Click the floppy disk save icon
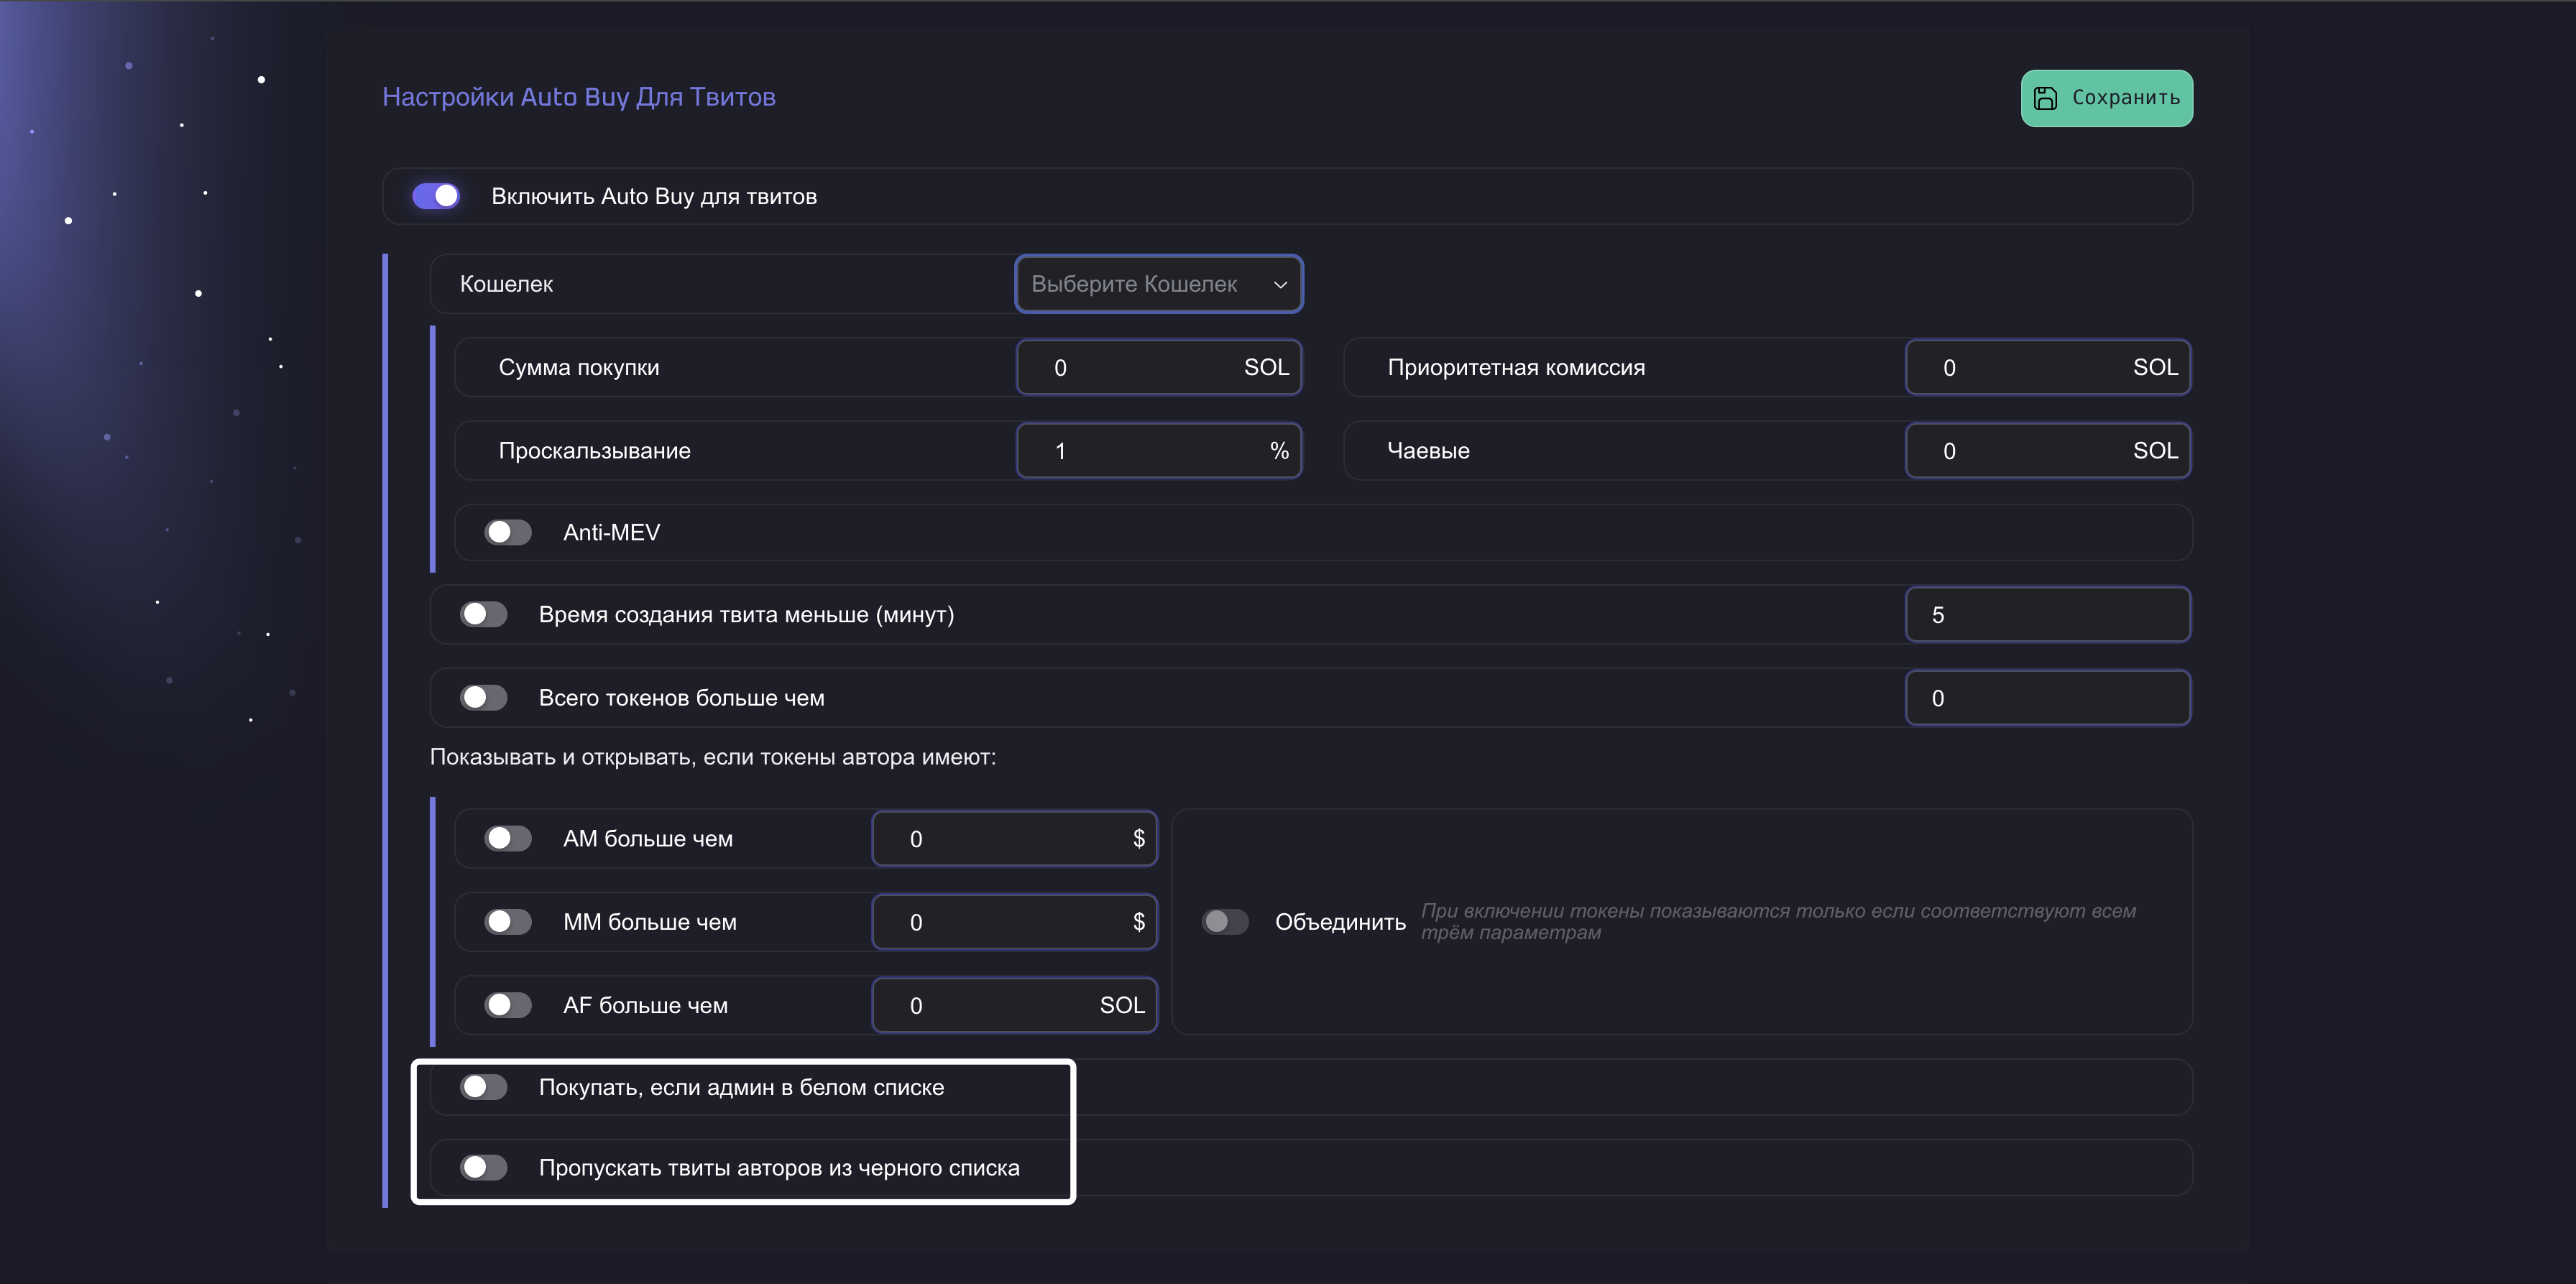The width and height of the screenshot is (2576, 1284). tap(2045, 98)
